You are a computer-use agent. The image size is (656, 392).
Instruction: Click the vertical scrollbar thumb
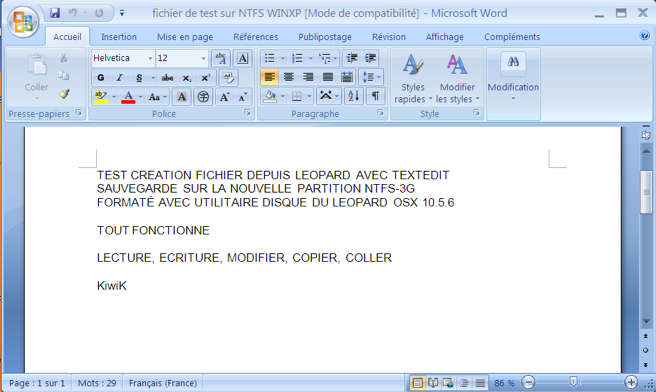coord(646,192)
